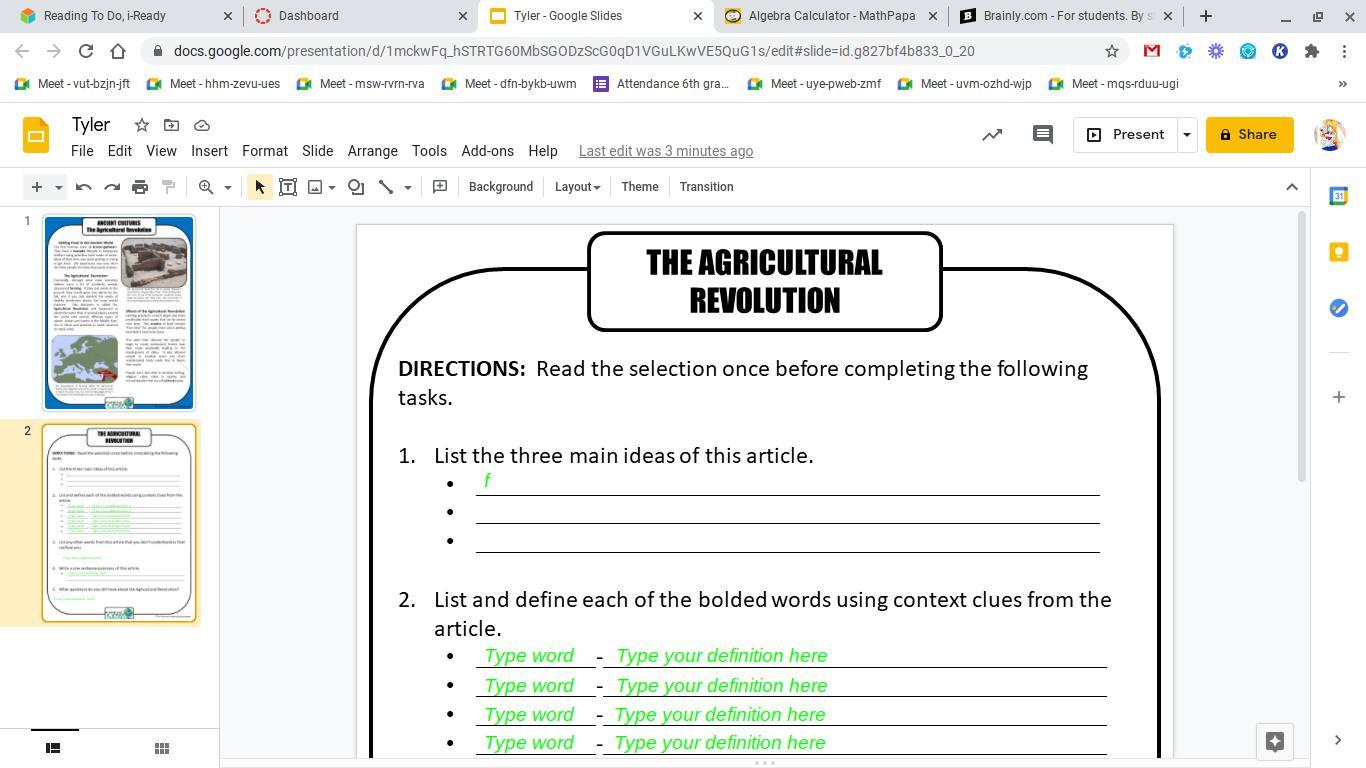The height and width of the screenshot is (768, 1366).
Task: Insert an image from toolbar
Action: (x=315, y=187)
